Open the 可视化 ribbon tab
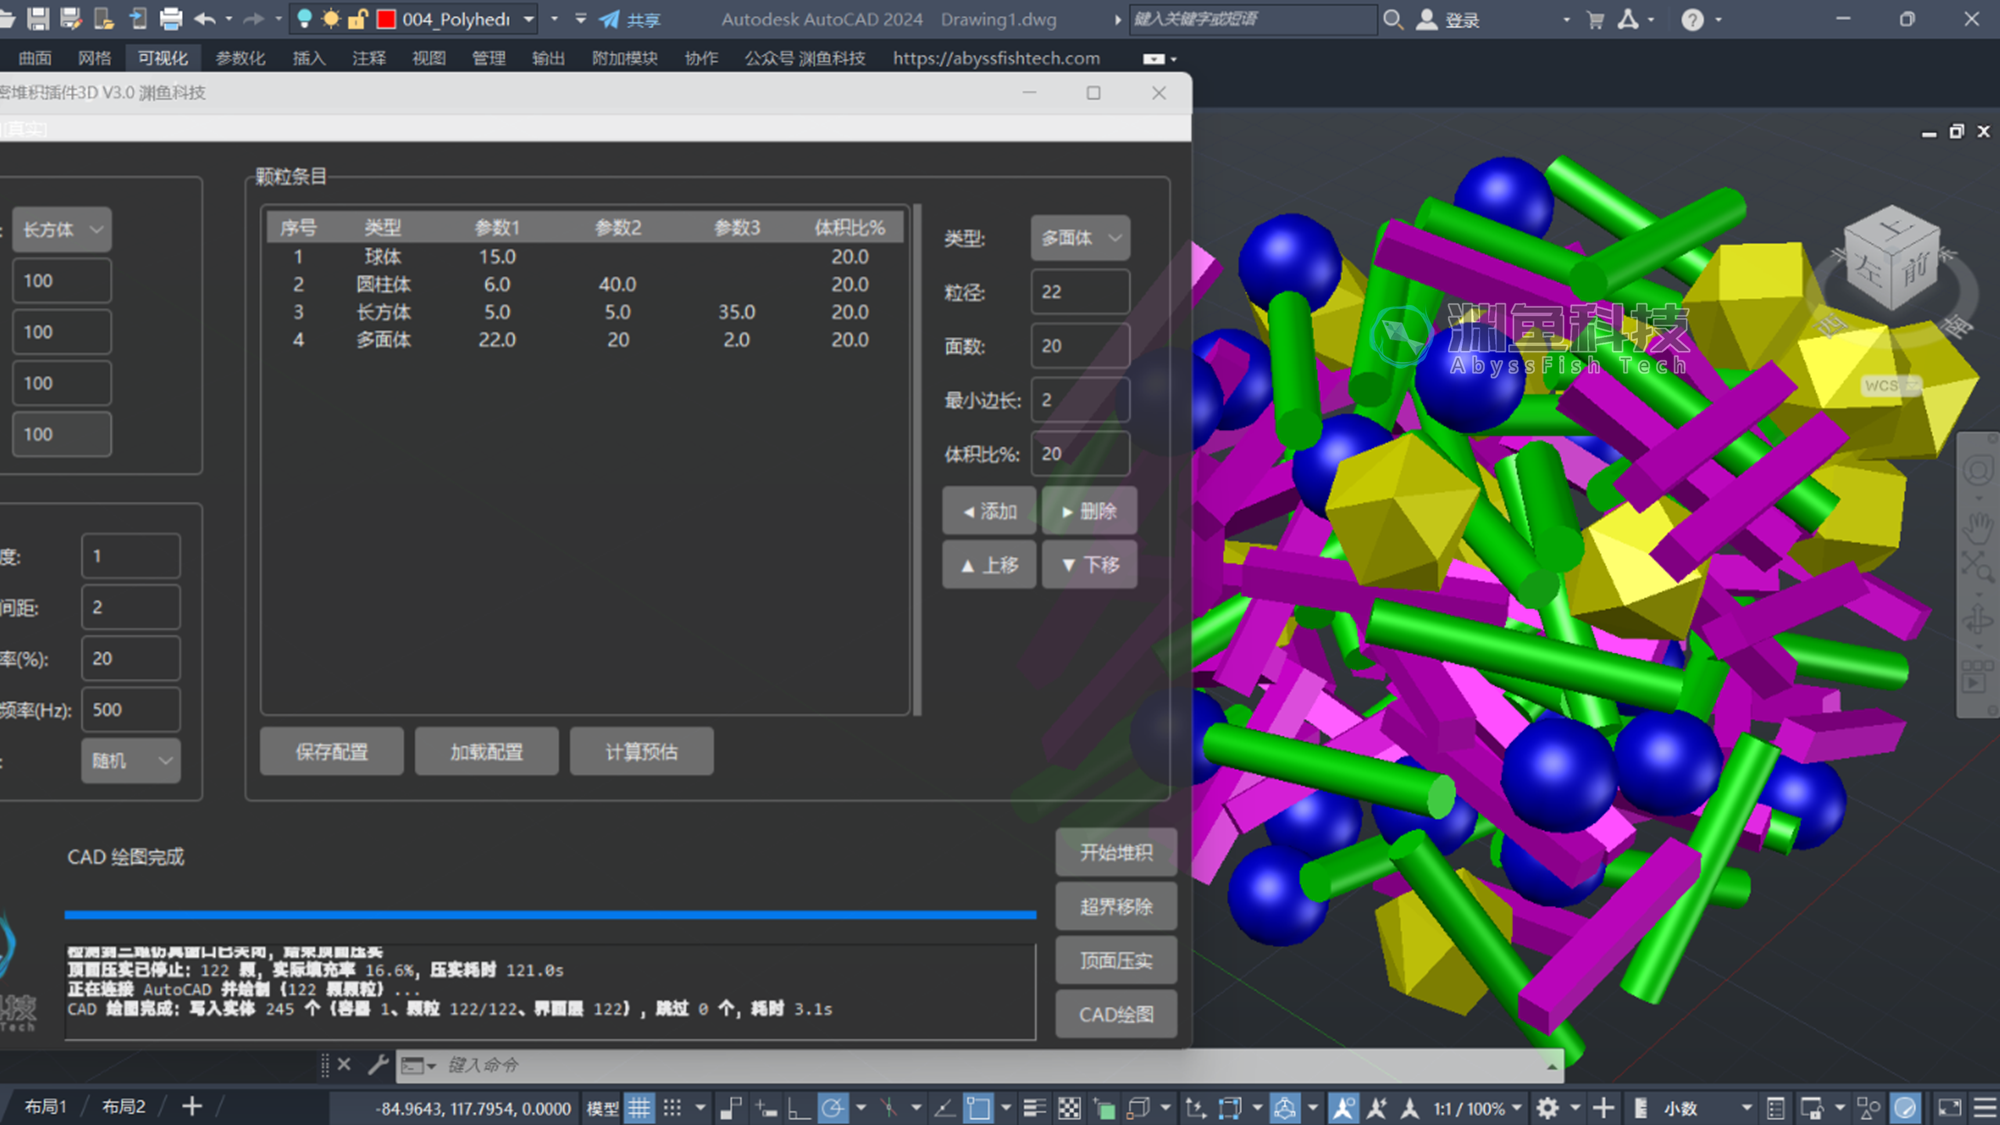Viewport: 2000px width, 1125px height. coord(163,58)
